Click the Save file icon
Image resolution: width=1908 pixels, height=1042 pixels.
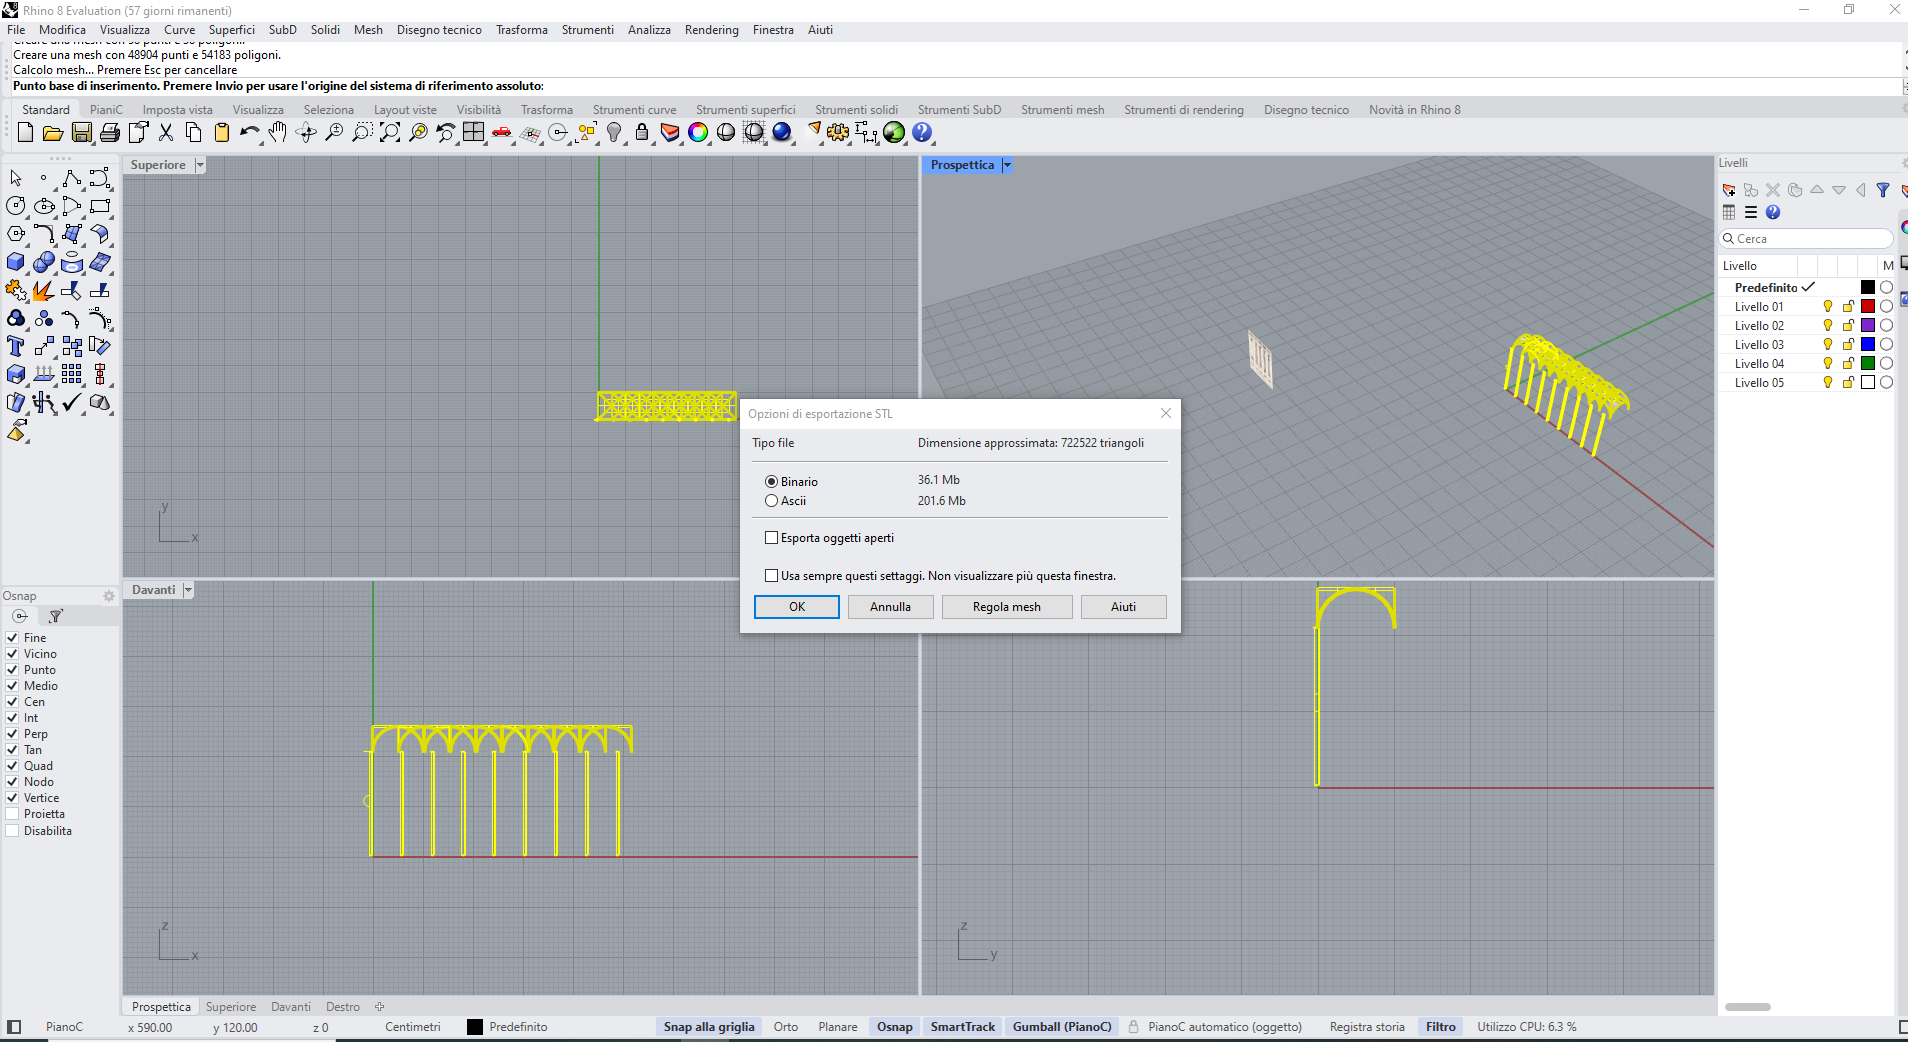[82, 133]
